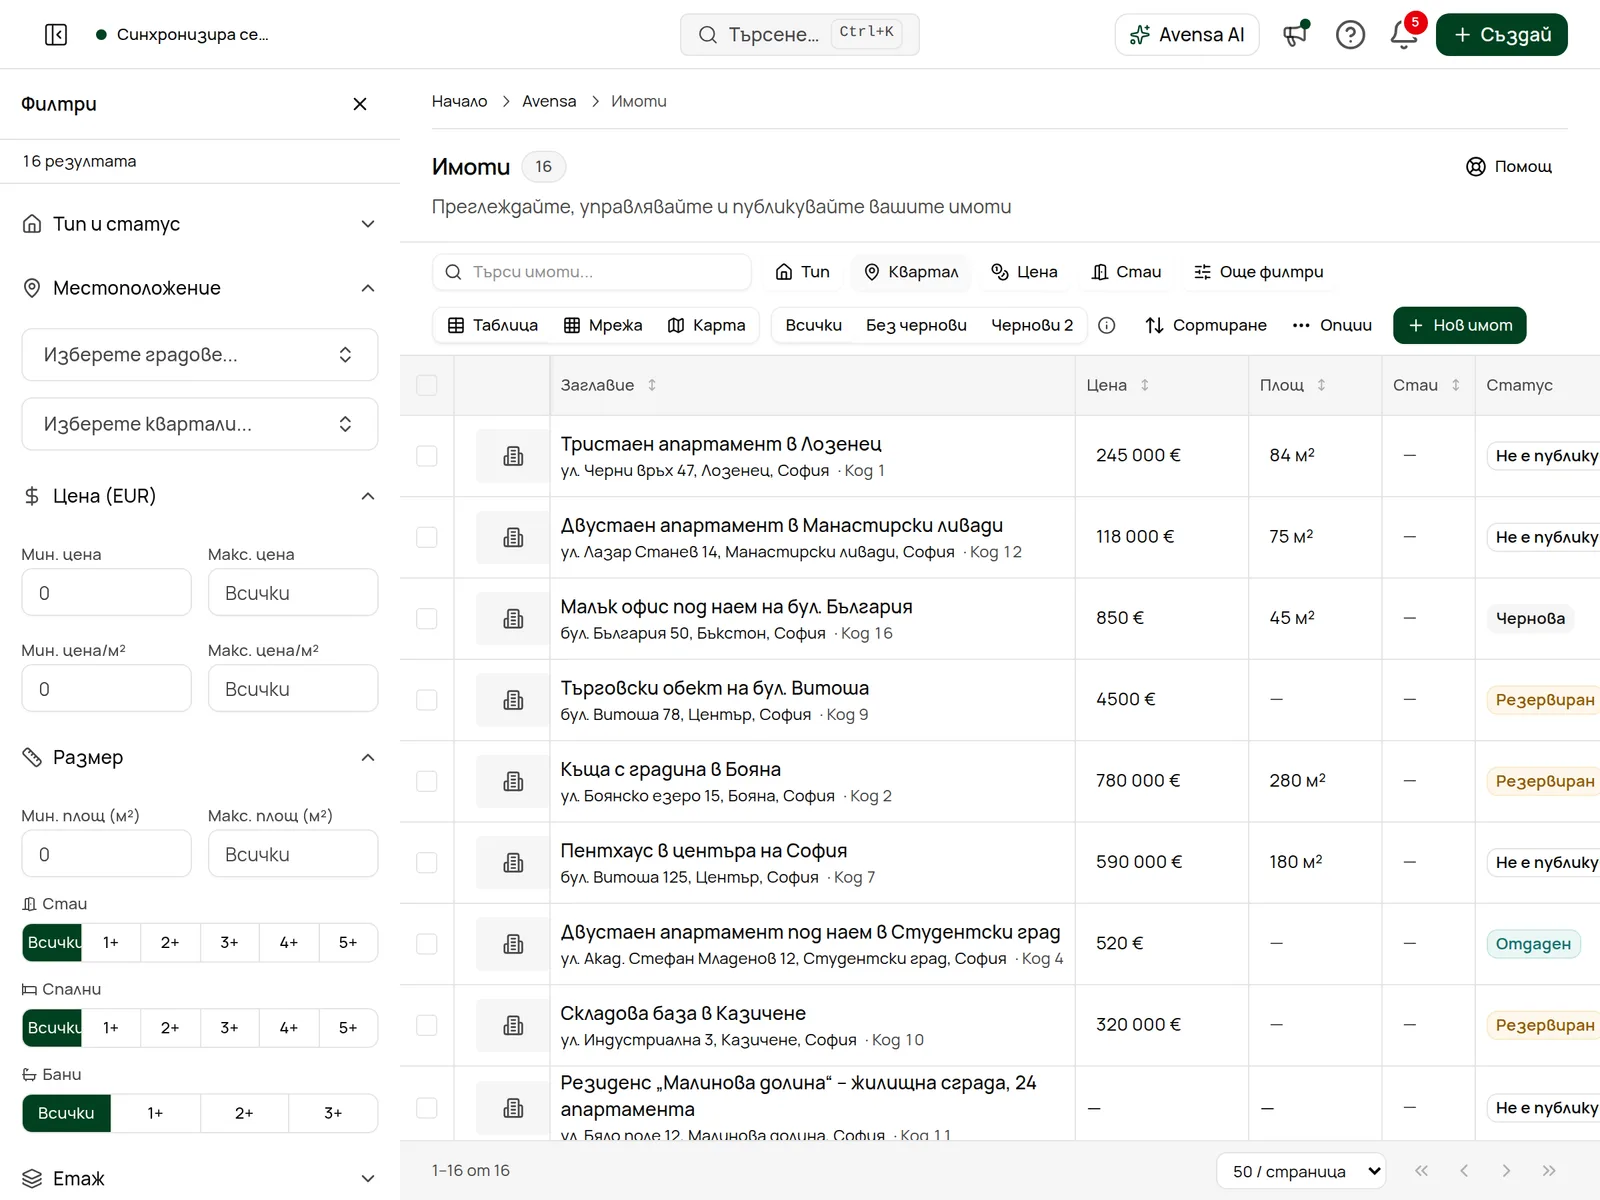1600x1200 pixels.
Task: Collapse the sidebar panel icon
Action: coord(56,35)
